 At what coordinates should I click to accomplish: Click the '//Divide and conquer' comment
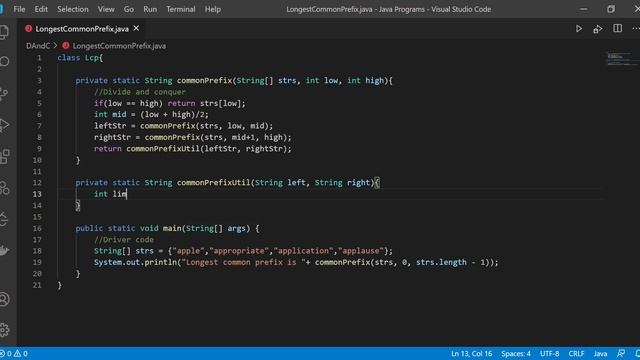[140, 92]
